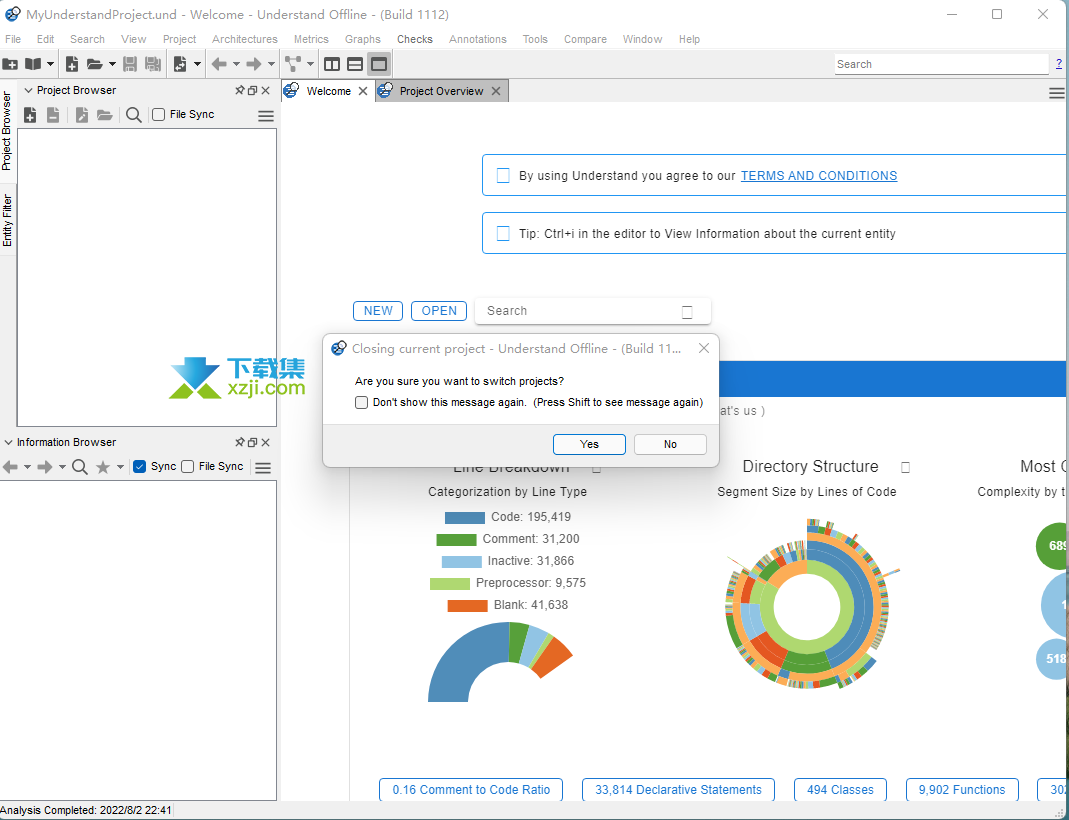1069x820 pixels.
Task: Open favorites star dropdown in Information Browser
Action: tap(120, 467)
